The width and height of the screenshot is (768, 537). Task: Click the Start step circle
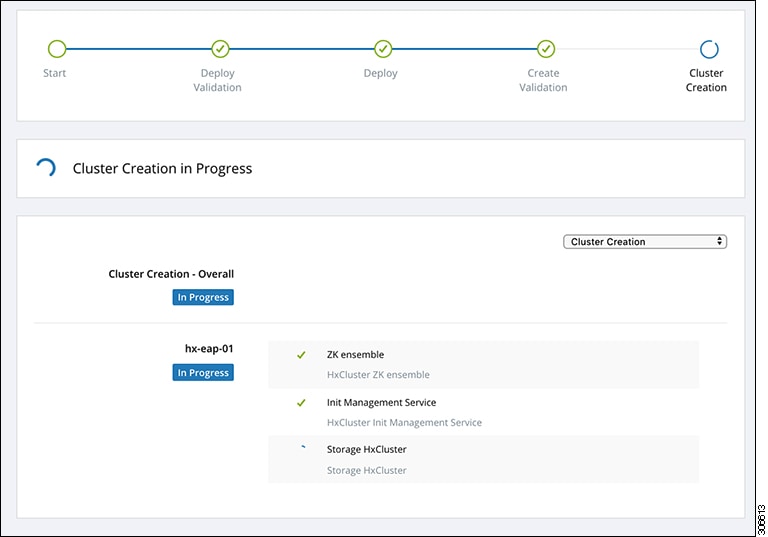pos(57,49)
